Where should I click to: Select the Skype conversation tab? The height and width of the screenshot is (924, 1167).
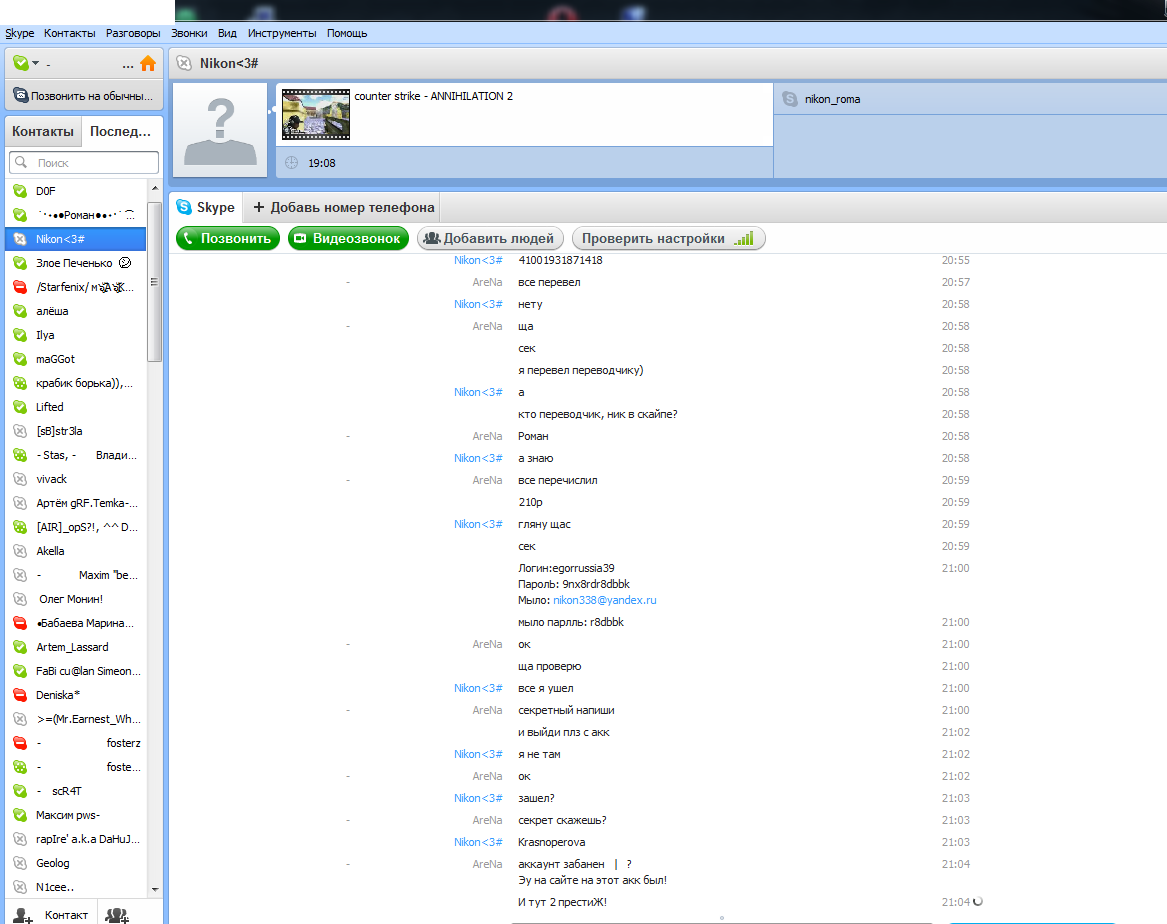(x=206, y=208)
